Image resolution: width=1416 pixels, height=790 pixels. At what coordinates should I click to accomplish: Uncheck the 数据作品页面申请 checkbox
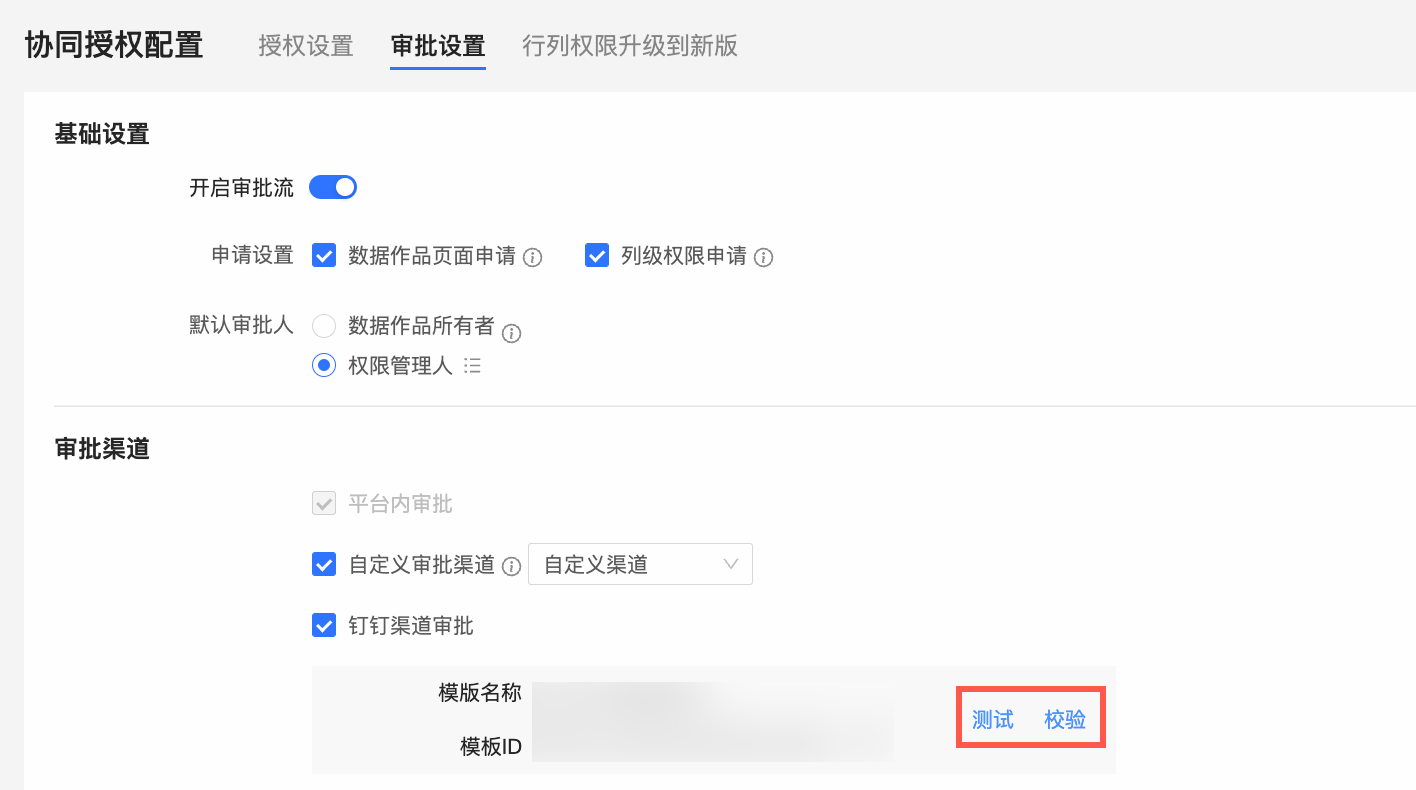pos(324,256)
